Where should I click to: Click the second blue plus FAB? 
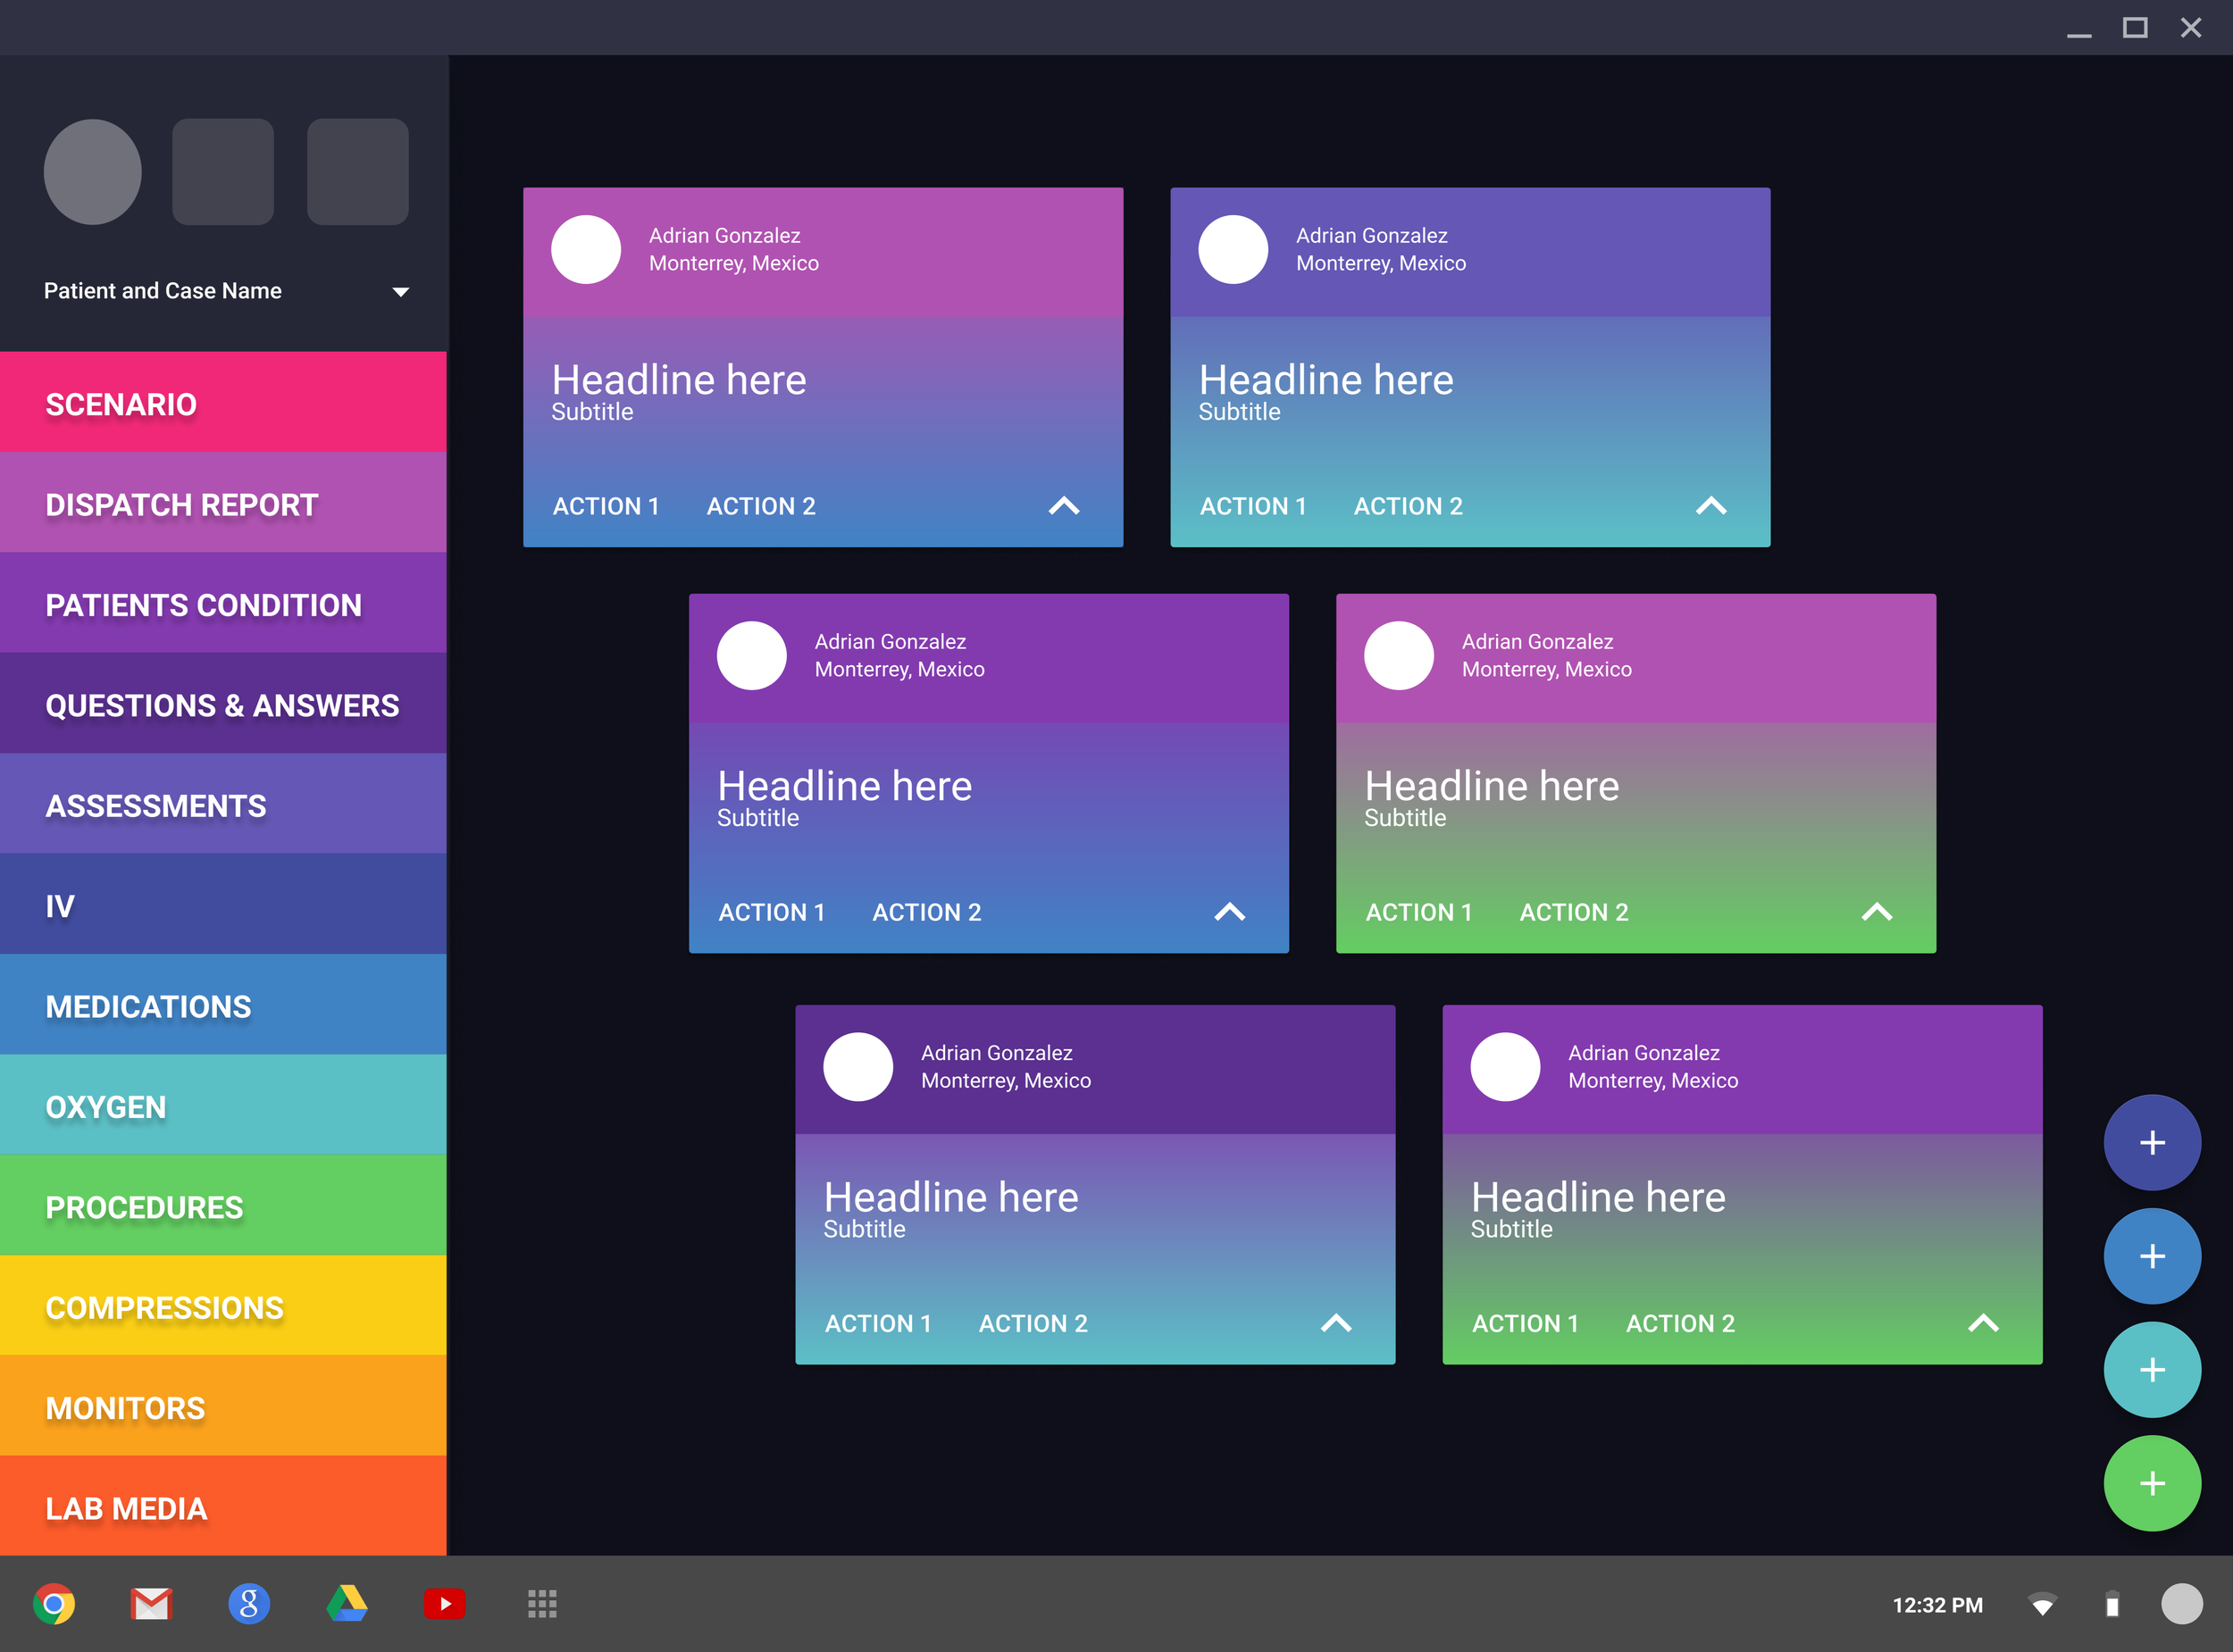click(x=2152, y=1255)
